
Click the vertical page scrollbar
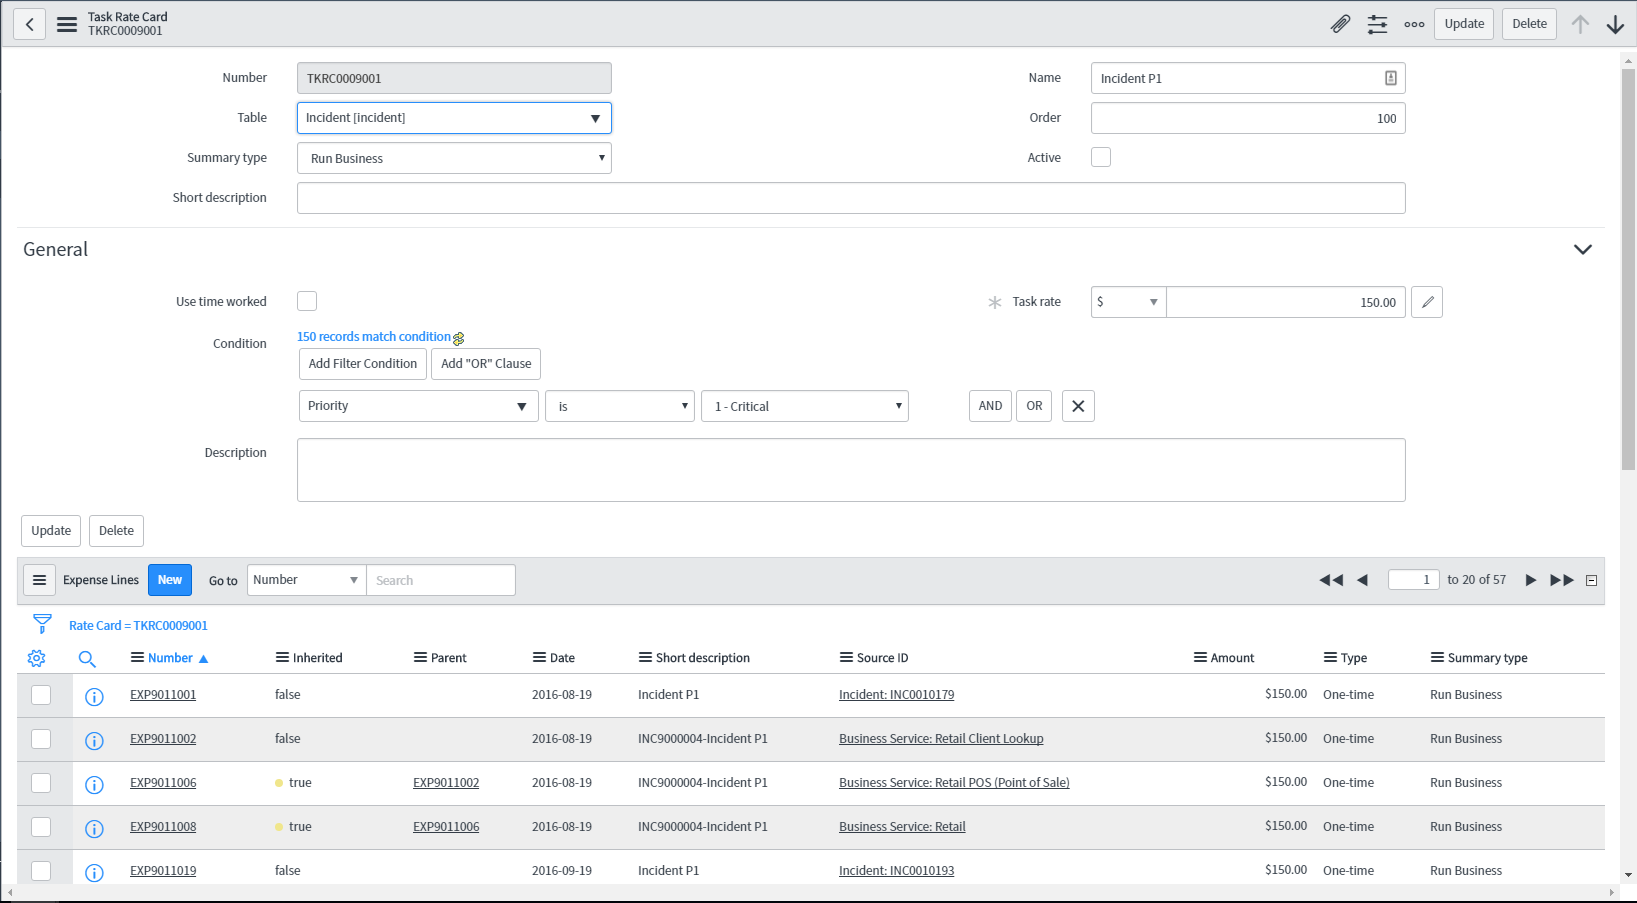(1628, 270)
